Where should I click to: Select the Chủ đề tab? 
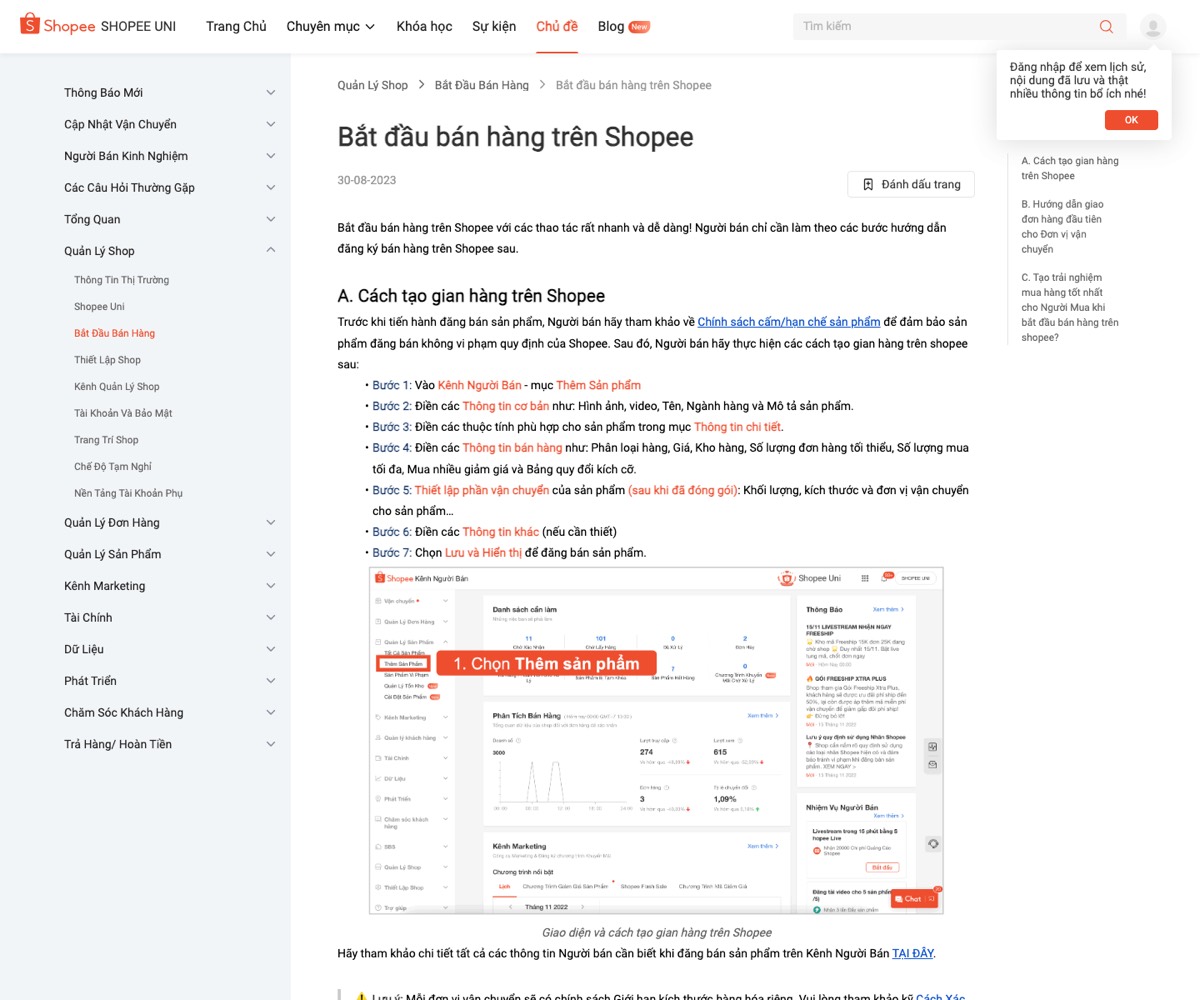(x=557, y=26)
